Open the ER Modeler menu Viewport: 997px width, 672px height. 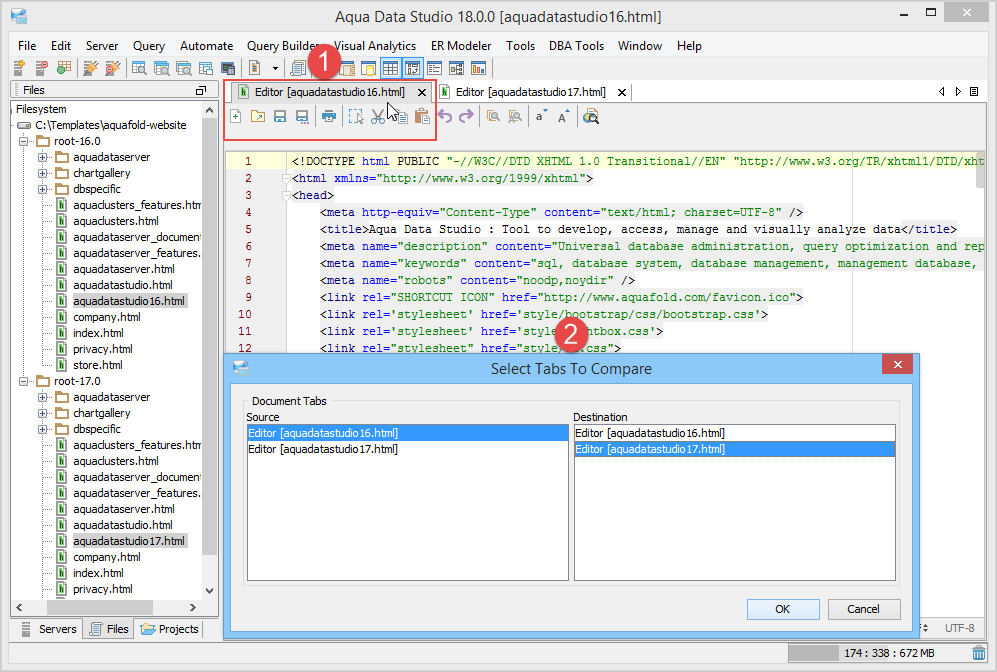click(460, 46)
